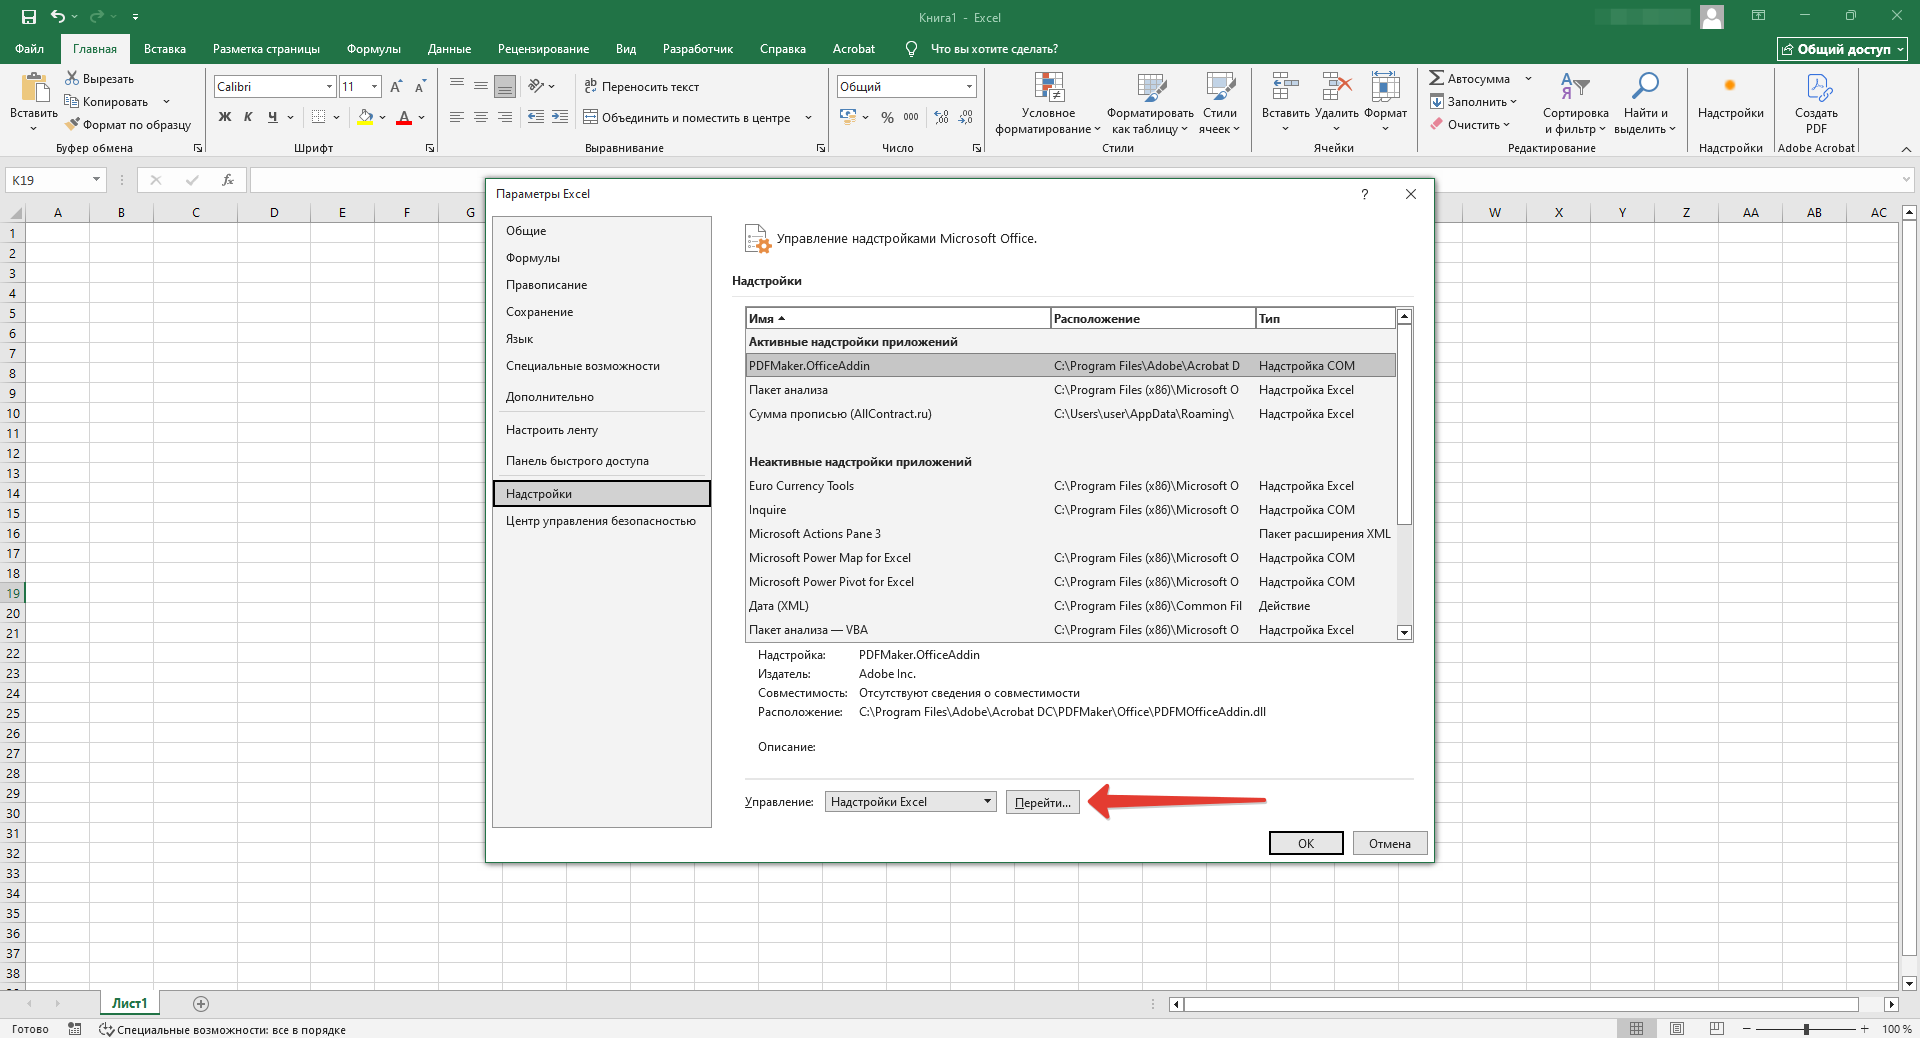Open the Name Box K19 dropdown arrow

coord(96,180)
